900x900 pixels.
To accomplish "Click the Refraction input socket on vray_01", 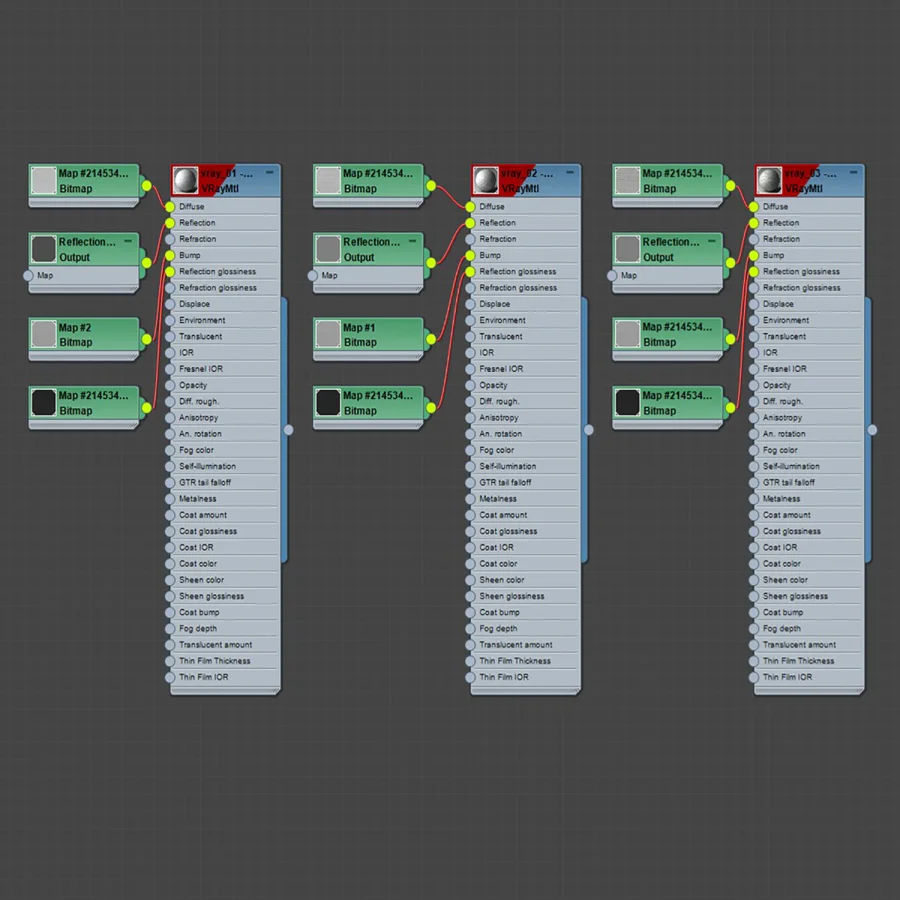I will [170, 239].
